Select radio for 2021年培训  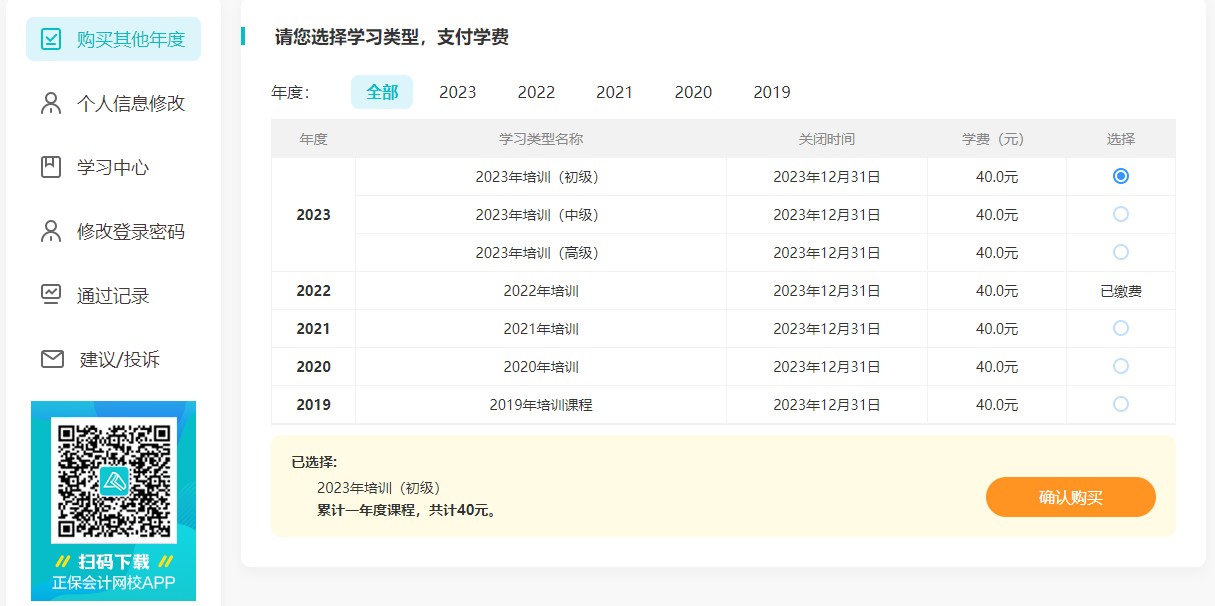pos(1121,328)
